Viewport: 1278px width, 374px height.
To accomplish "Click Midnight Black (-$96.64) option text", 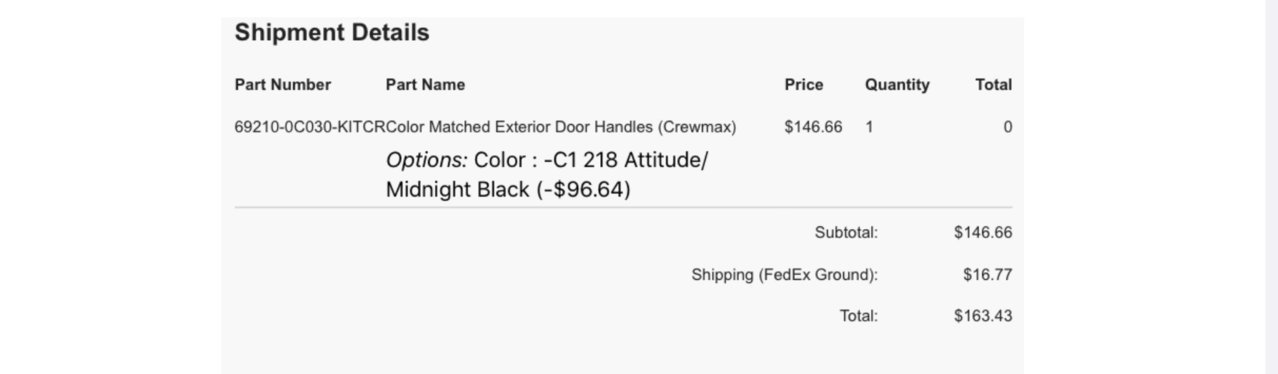I will [508, 189].
